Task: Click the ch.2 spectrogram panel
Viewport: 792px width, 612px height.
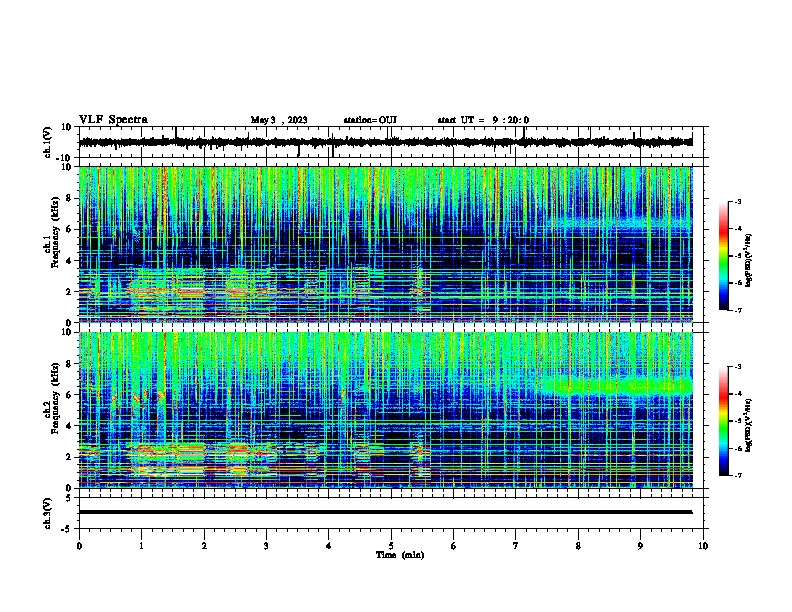Action: [x=386, y=410]
